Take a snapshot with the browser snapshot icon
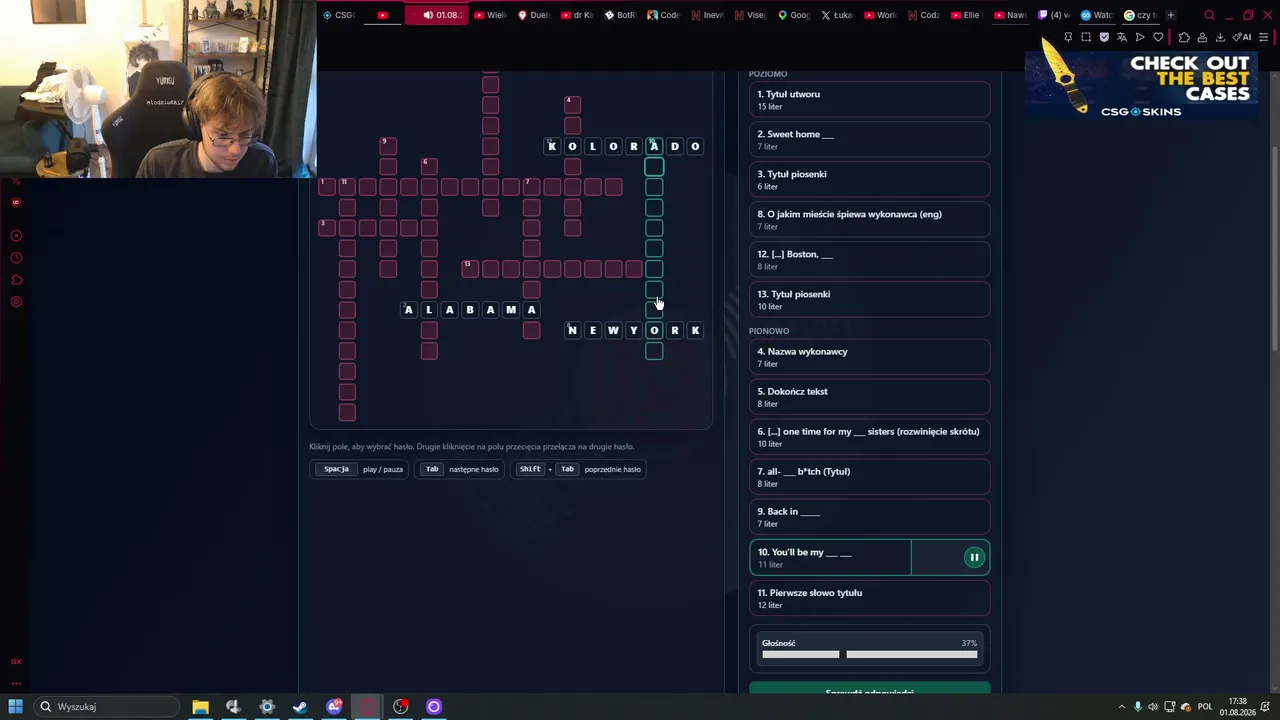The height and width of the screenshot is (720, 1280). click(x=1086, y=37)
